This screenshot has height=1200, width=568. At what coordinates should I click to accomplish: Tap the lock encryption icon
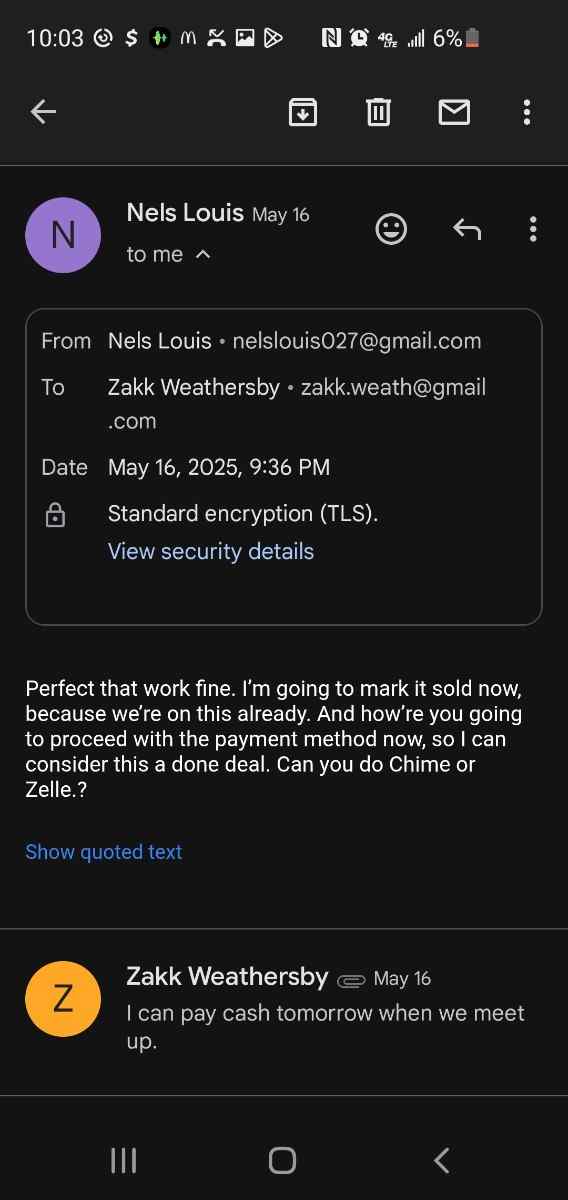(x=55, y=515)
